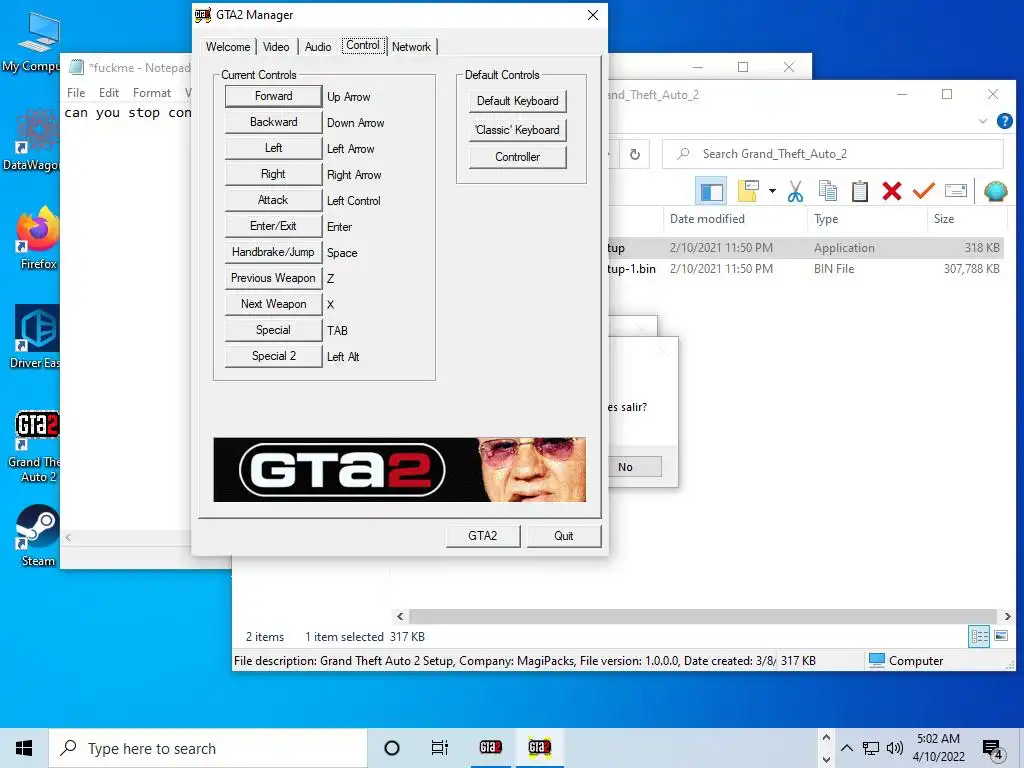The width and height of the screenshot is (1024, 768).
Task: Click the Previous Weapon button
Action: tap(274, 278)
